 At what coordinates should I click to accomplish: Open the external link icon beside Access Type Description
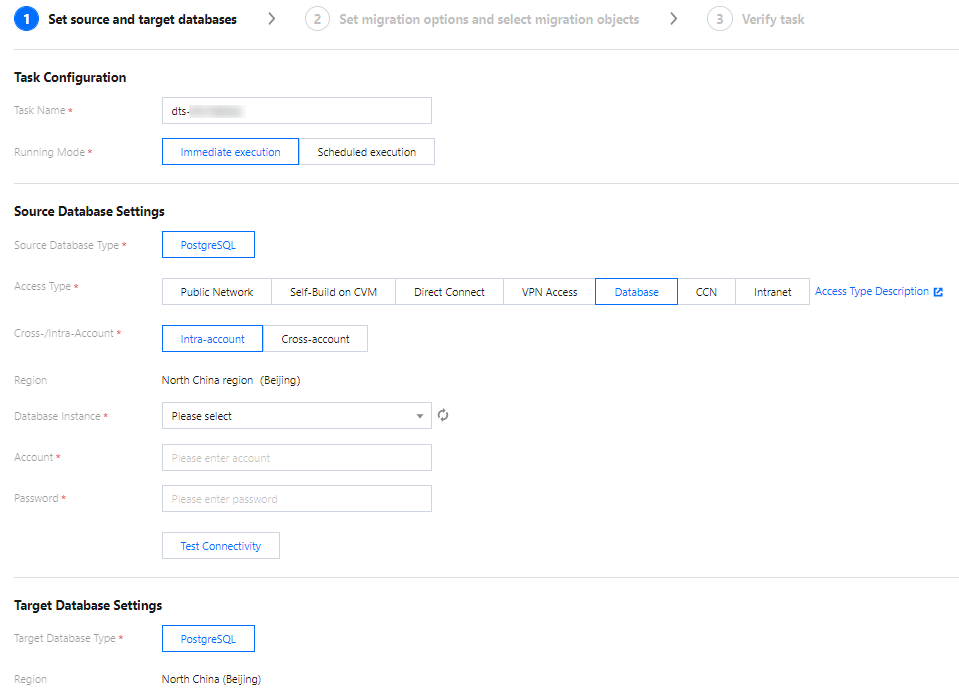tap(938, 292)
